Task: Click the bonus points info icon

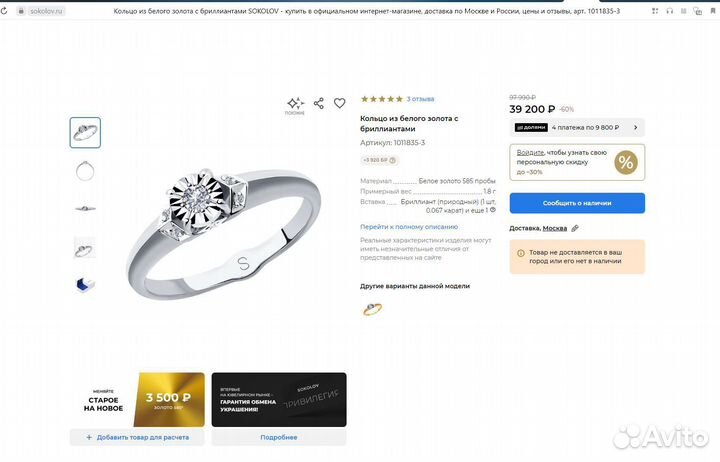Action: click(x=394, y=160)
